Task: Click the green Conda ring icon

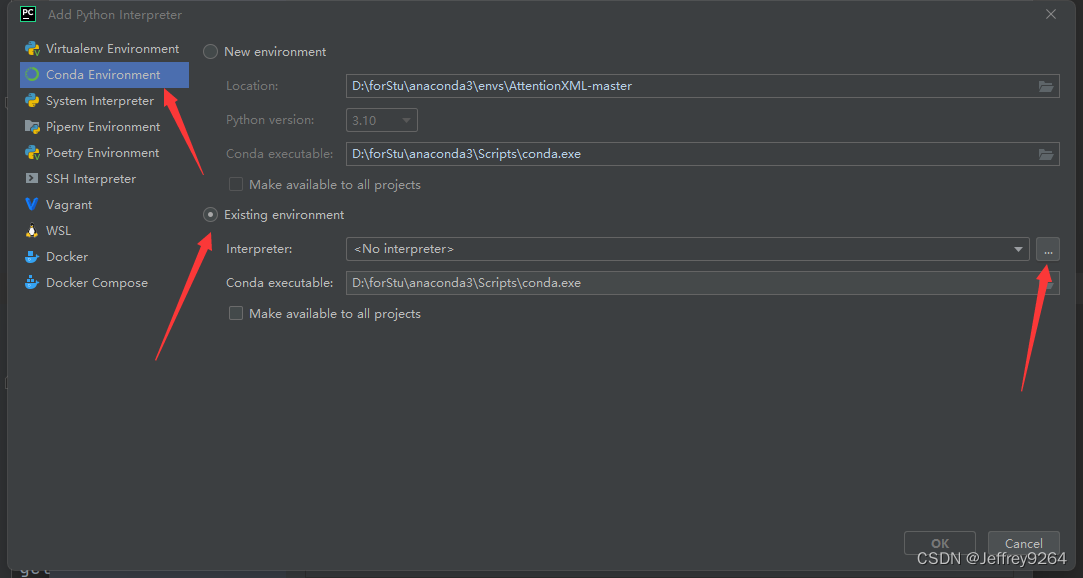Action: tap(32, 75)
